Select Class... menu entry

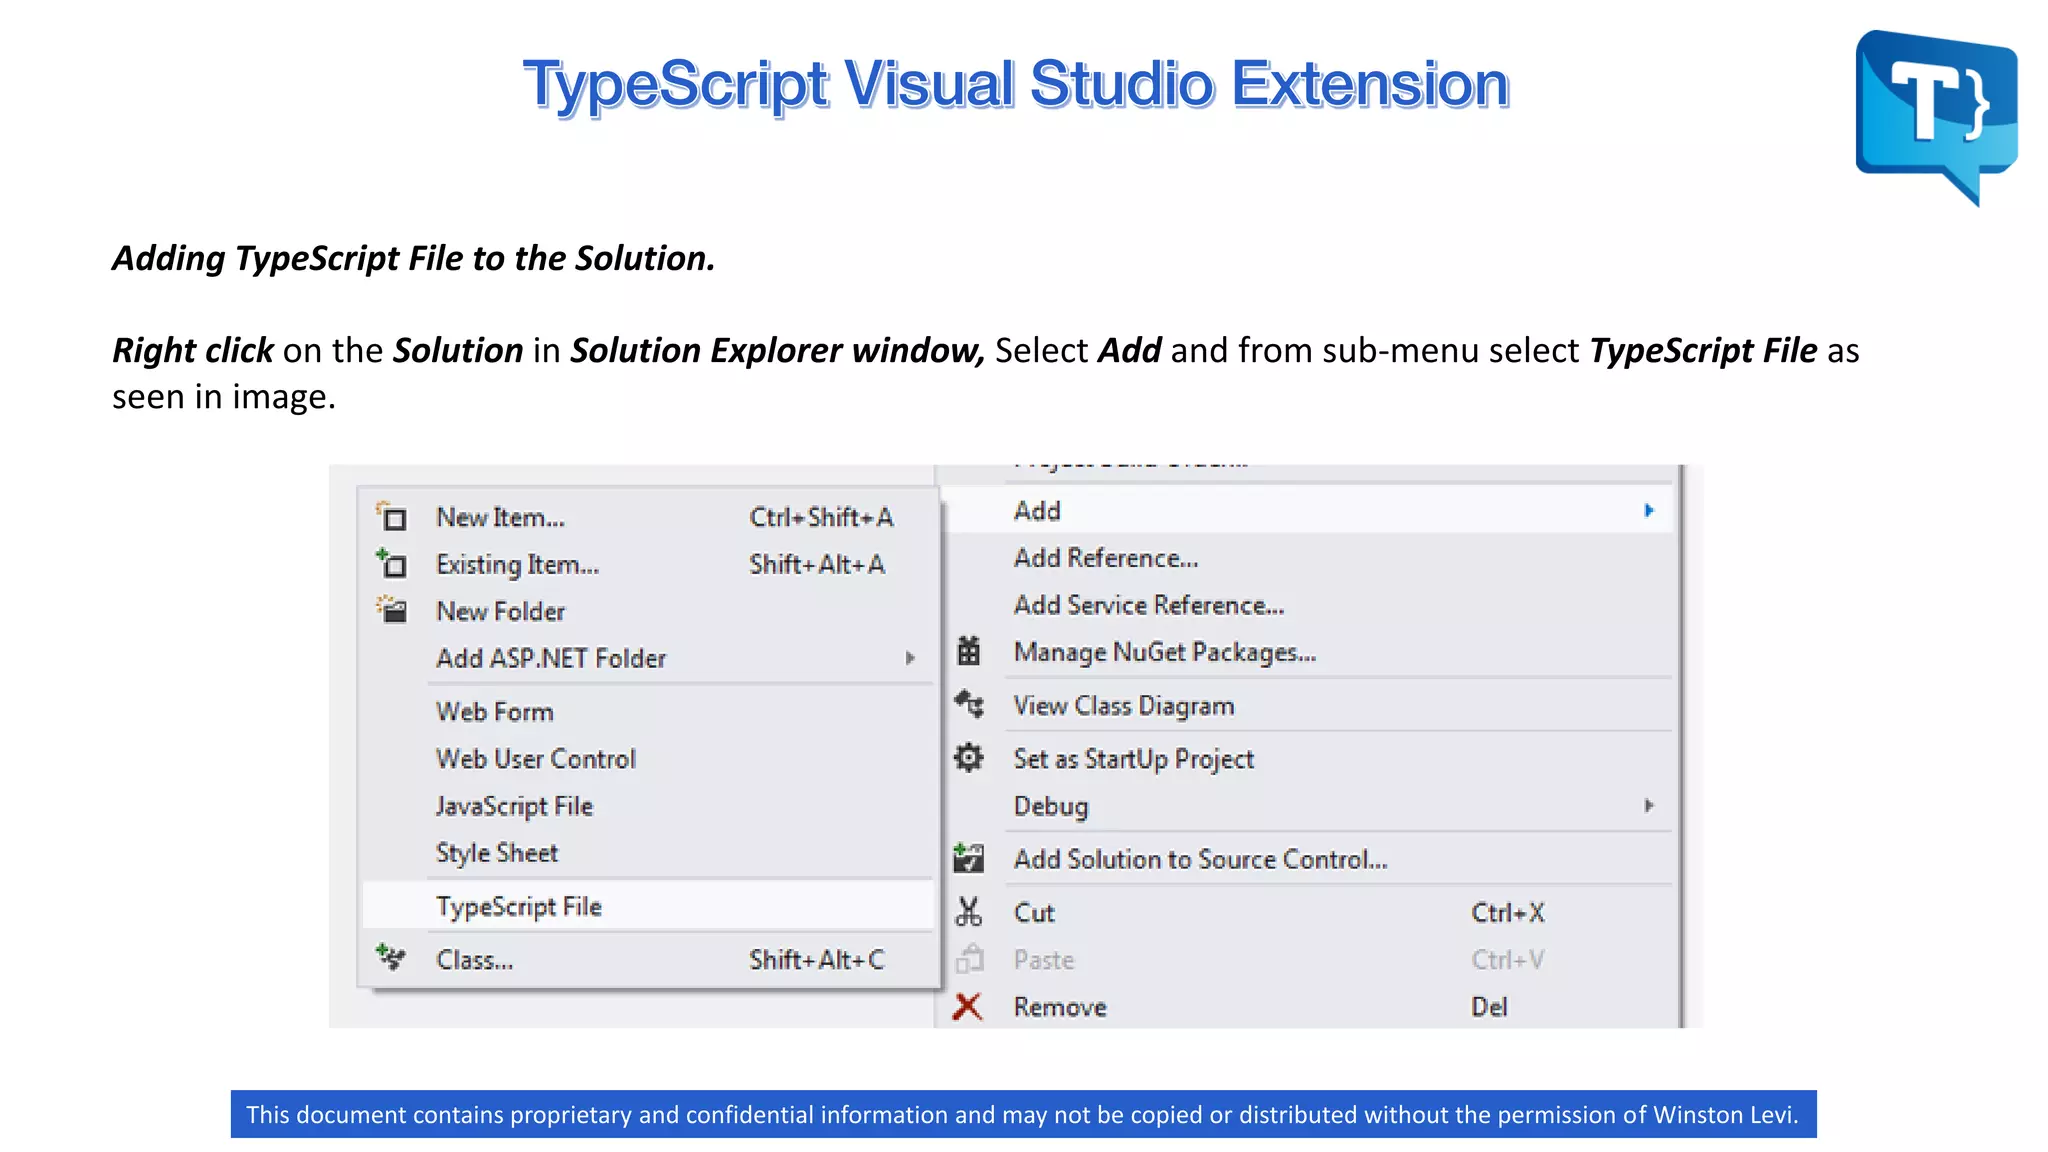tap(648, 960)
